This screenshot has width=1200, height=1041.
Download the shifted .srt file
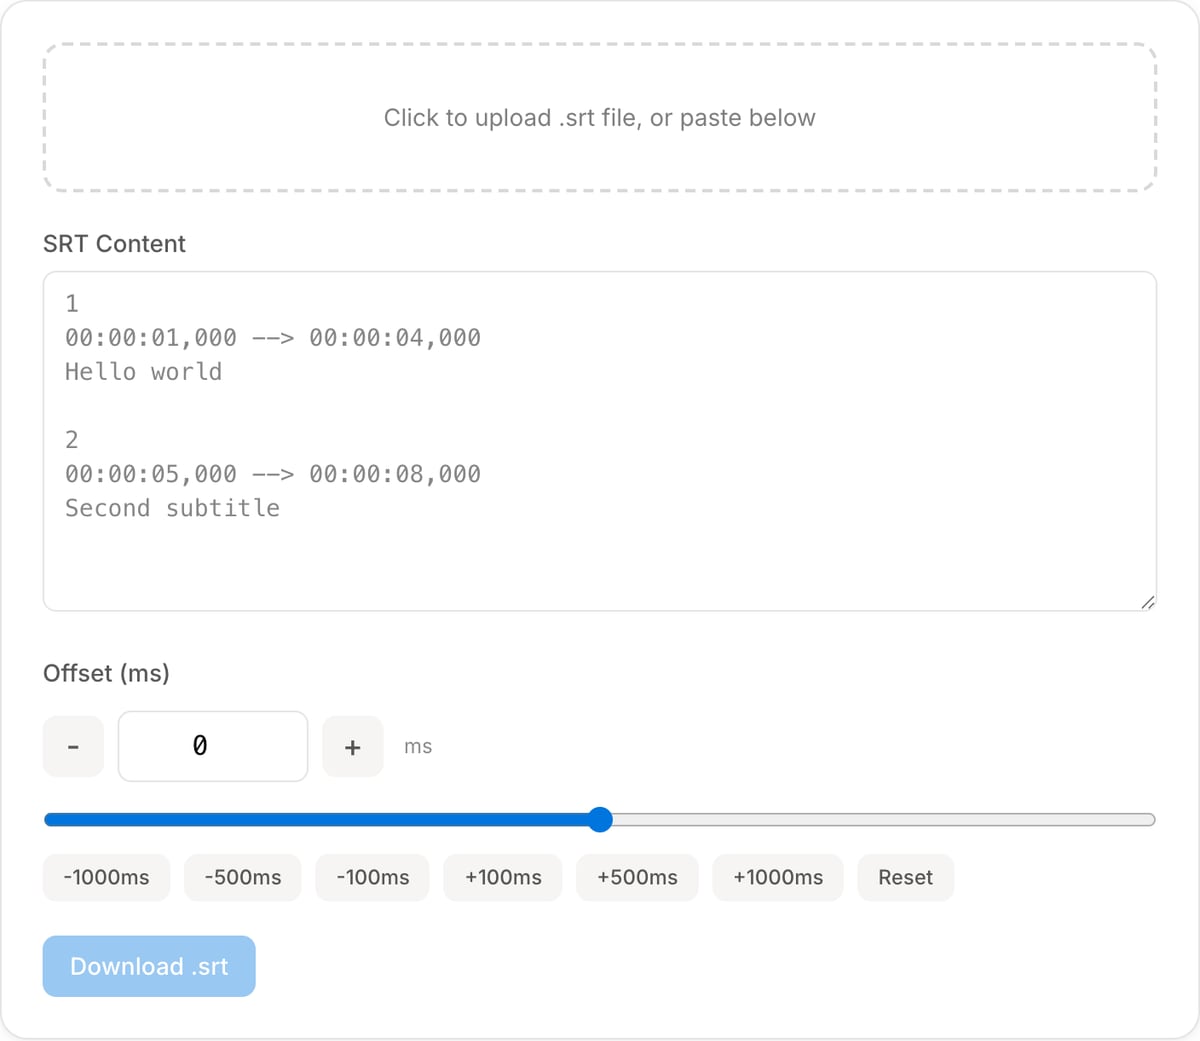pos(149,966)
